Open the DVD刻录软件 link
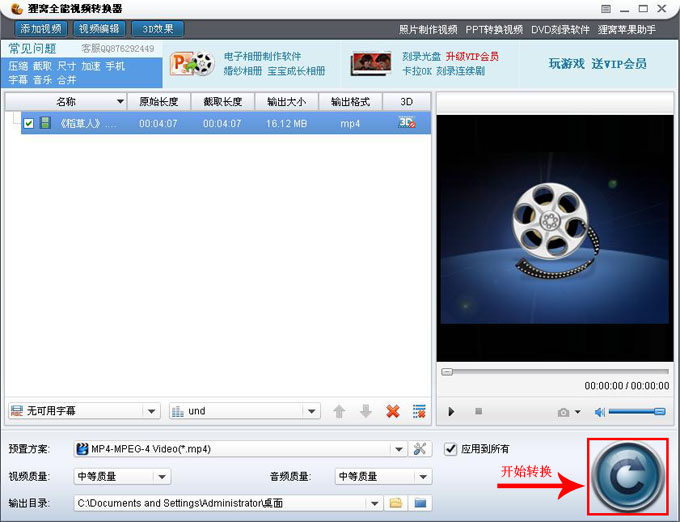The image size is (680, 522). tap(560, 29)
